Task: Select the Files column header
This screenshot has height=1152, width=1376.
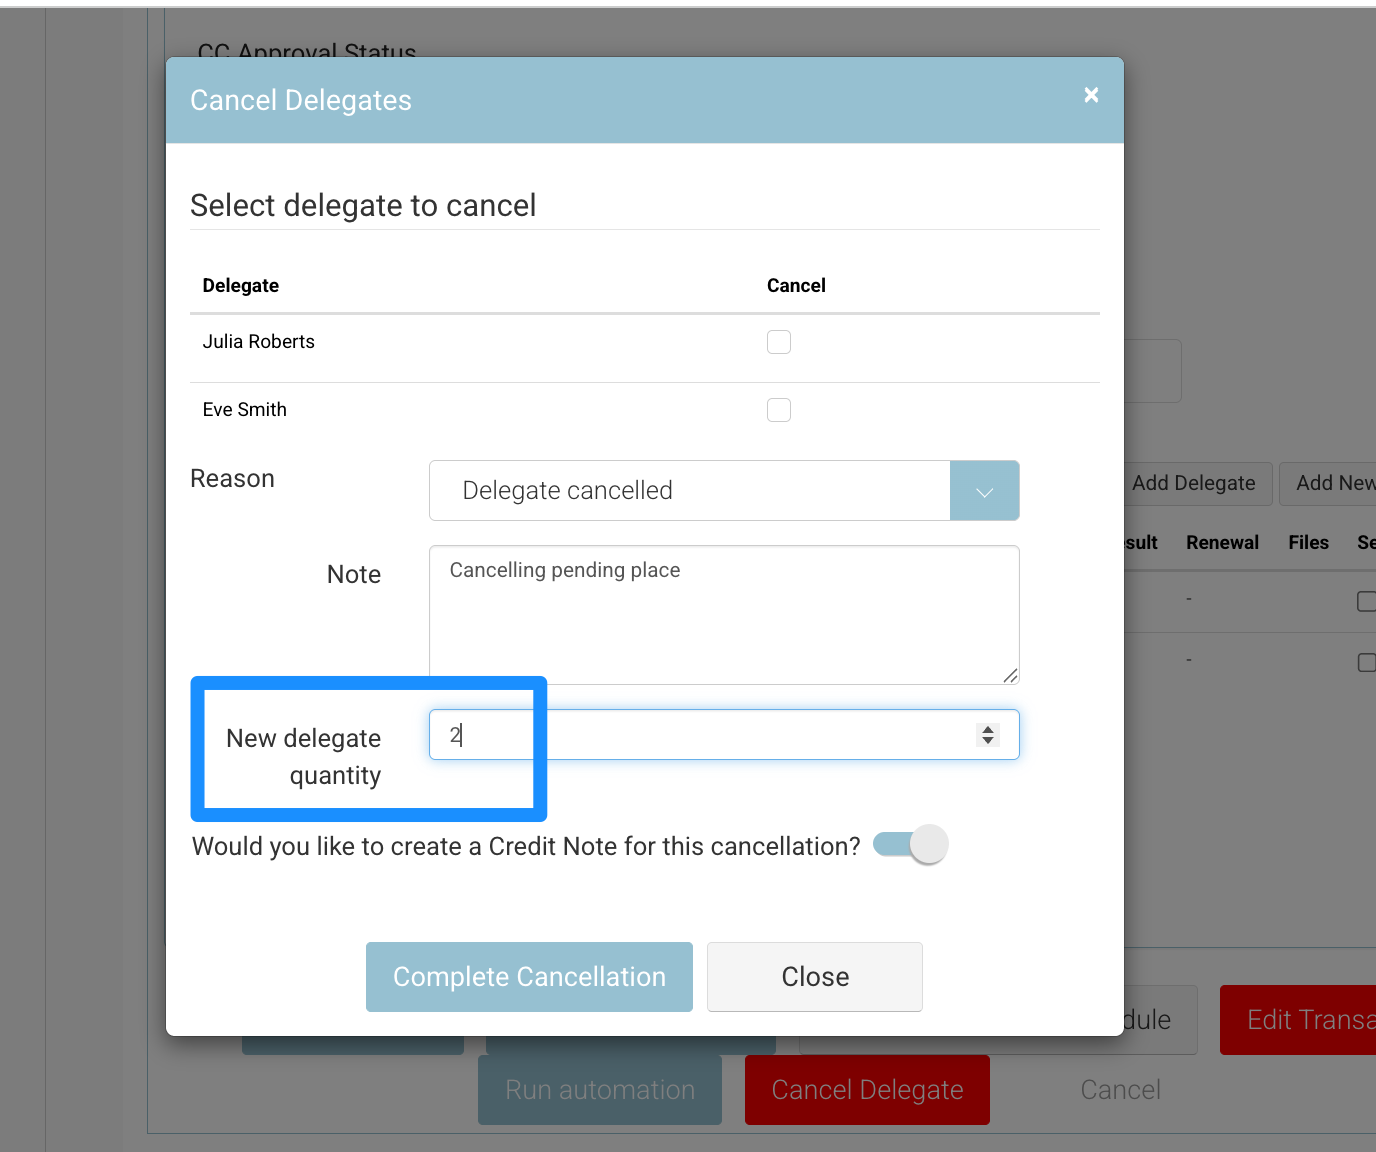Action: [1308, 543]
